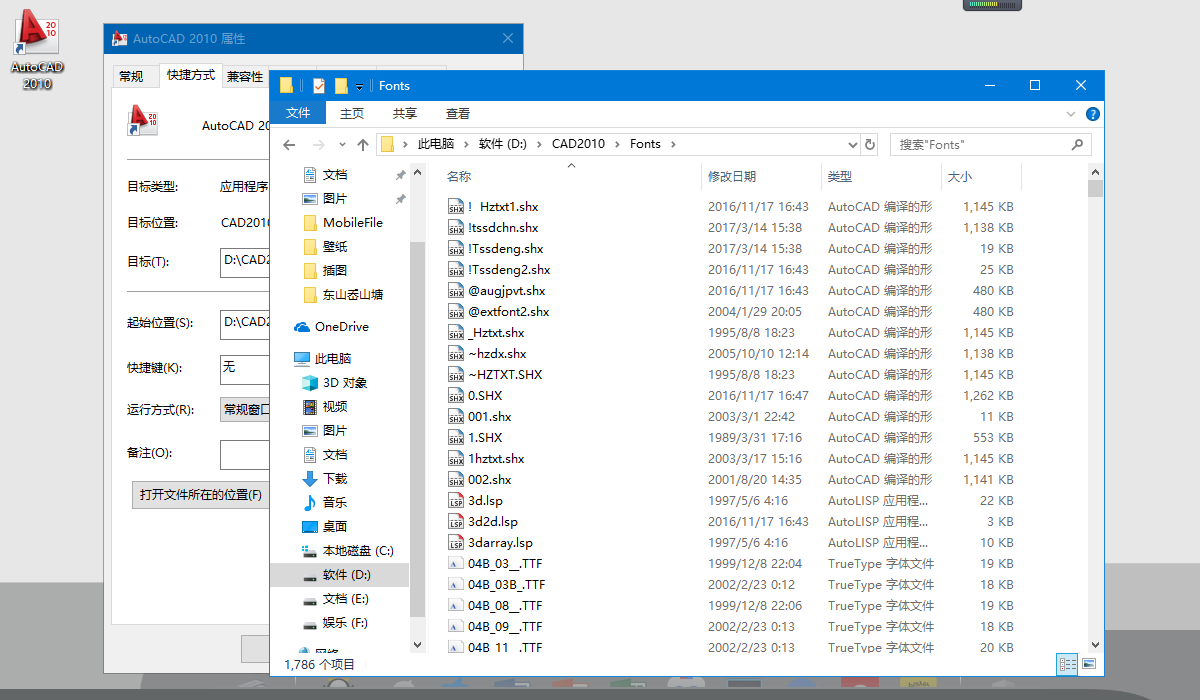Expand the address bar history dropdown
1200x700 pixels.
click(x=852, y=144)
